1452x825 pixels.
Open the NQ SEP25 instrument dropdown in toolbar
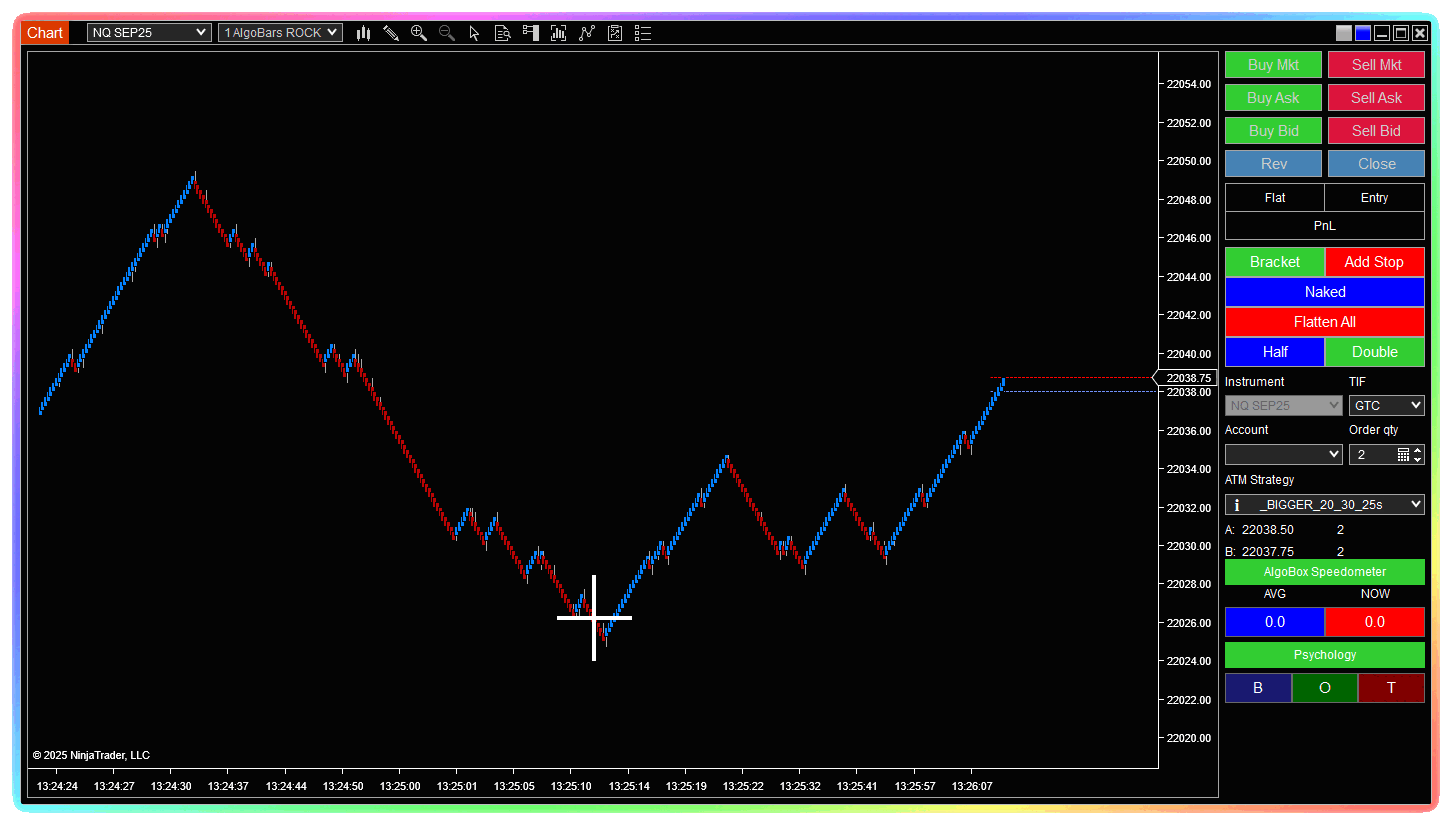pyautogui.click(x=149, y=33)
